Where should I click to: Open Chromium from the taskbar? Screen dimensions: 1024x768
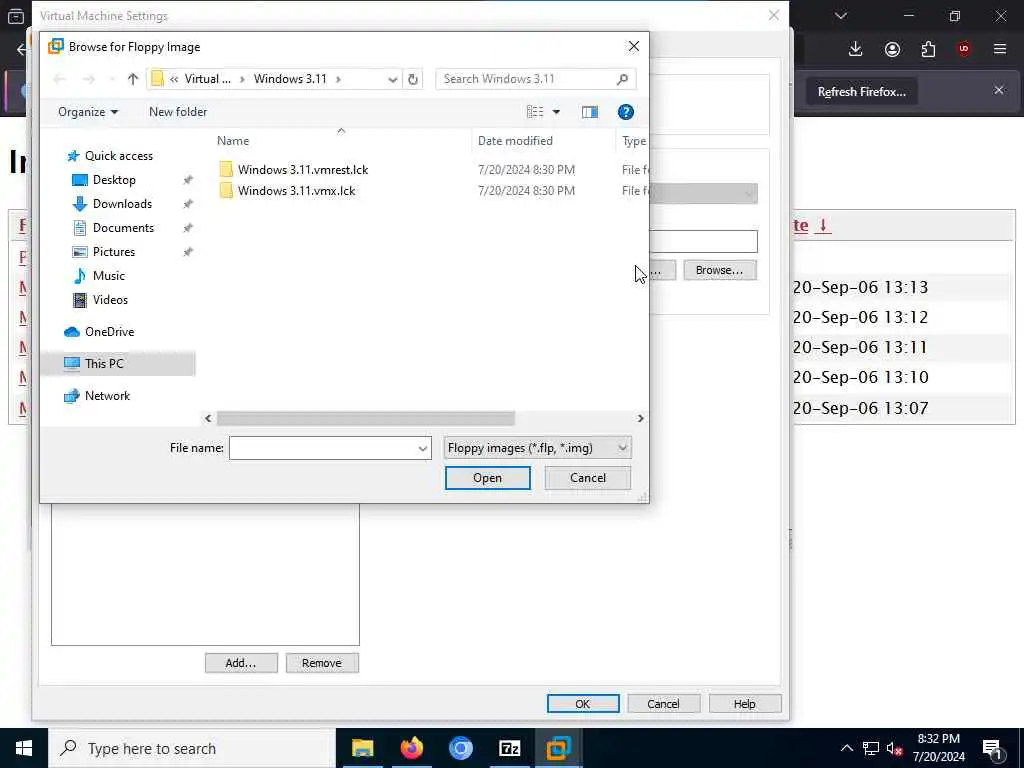pos(460,748)
